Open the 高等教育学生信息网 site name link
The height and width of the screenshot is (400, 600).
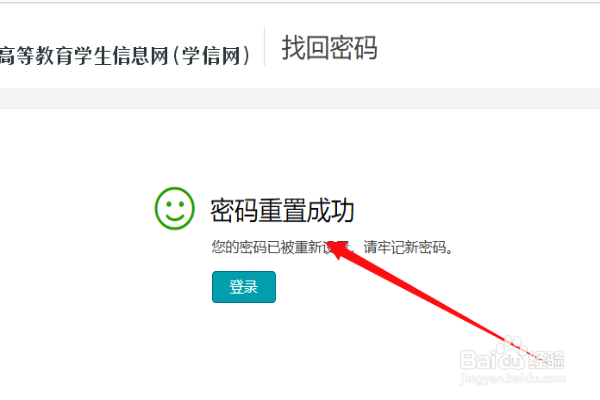[84, 56]
